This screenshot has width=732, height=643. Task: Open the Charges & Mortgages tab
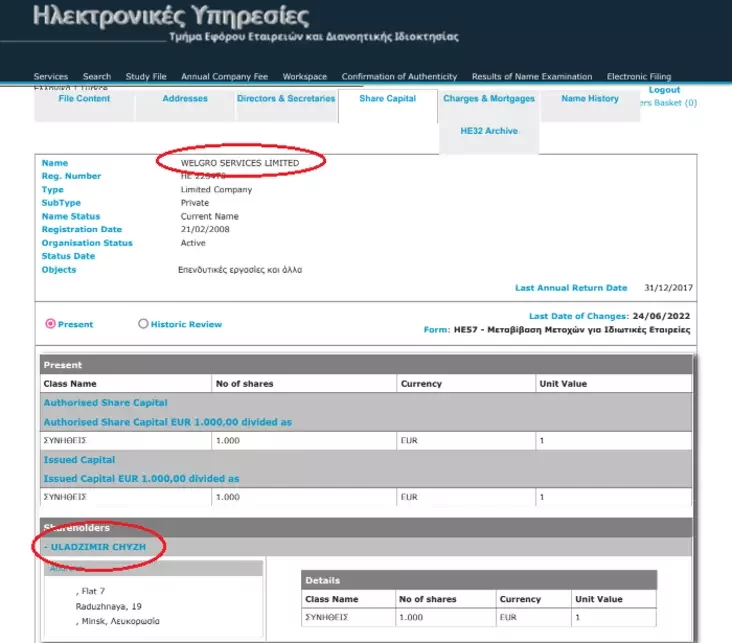pos(489,99)
